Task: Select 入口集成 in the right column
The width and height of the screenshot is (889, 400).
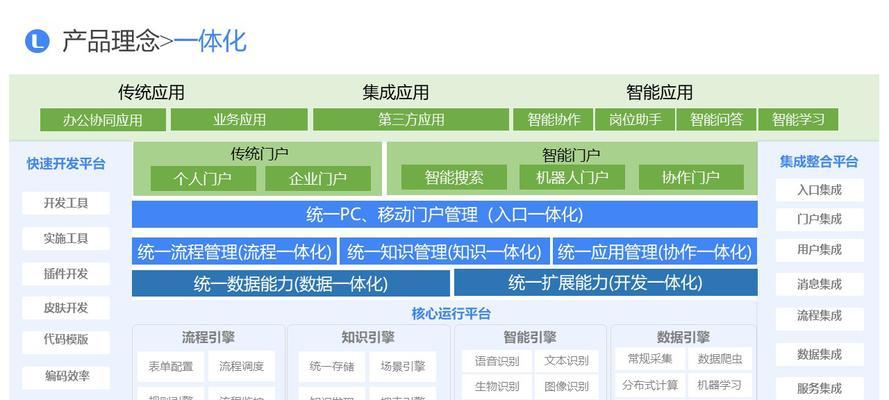Action: click(x=820, y=190)
